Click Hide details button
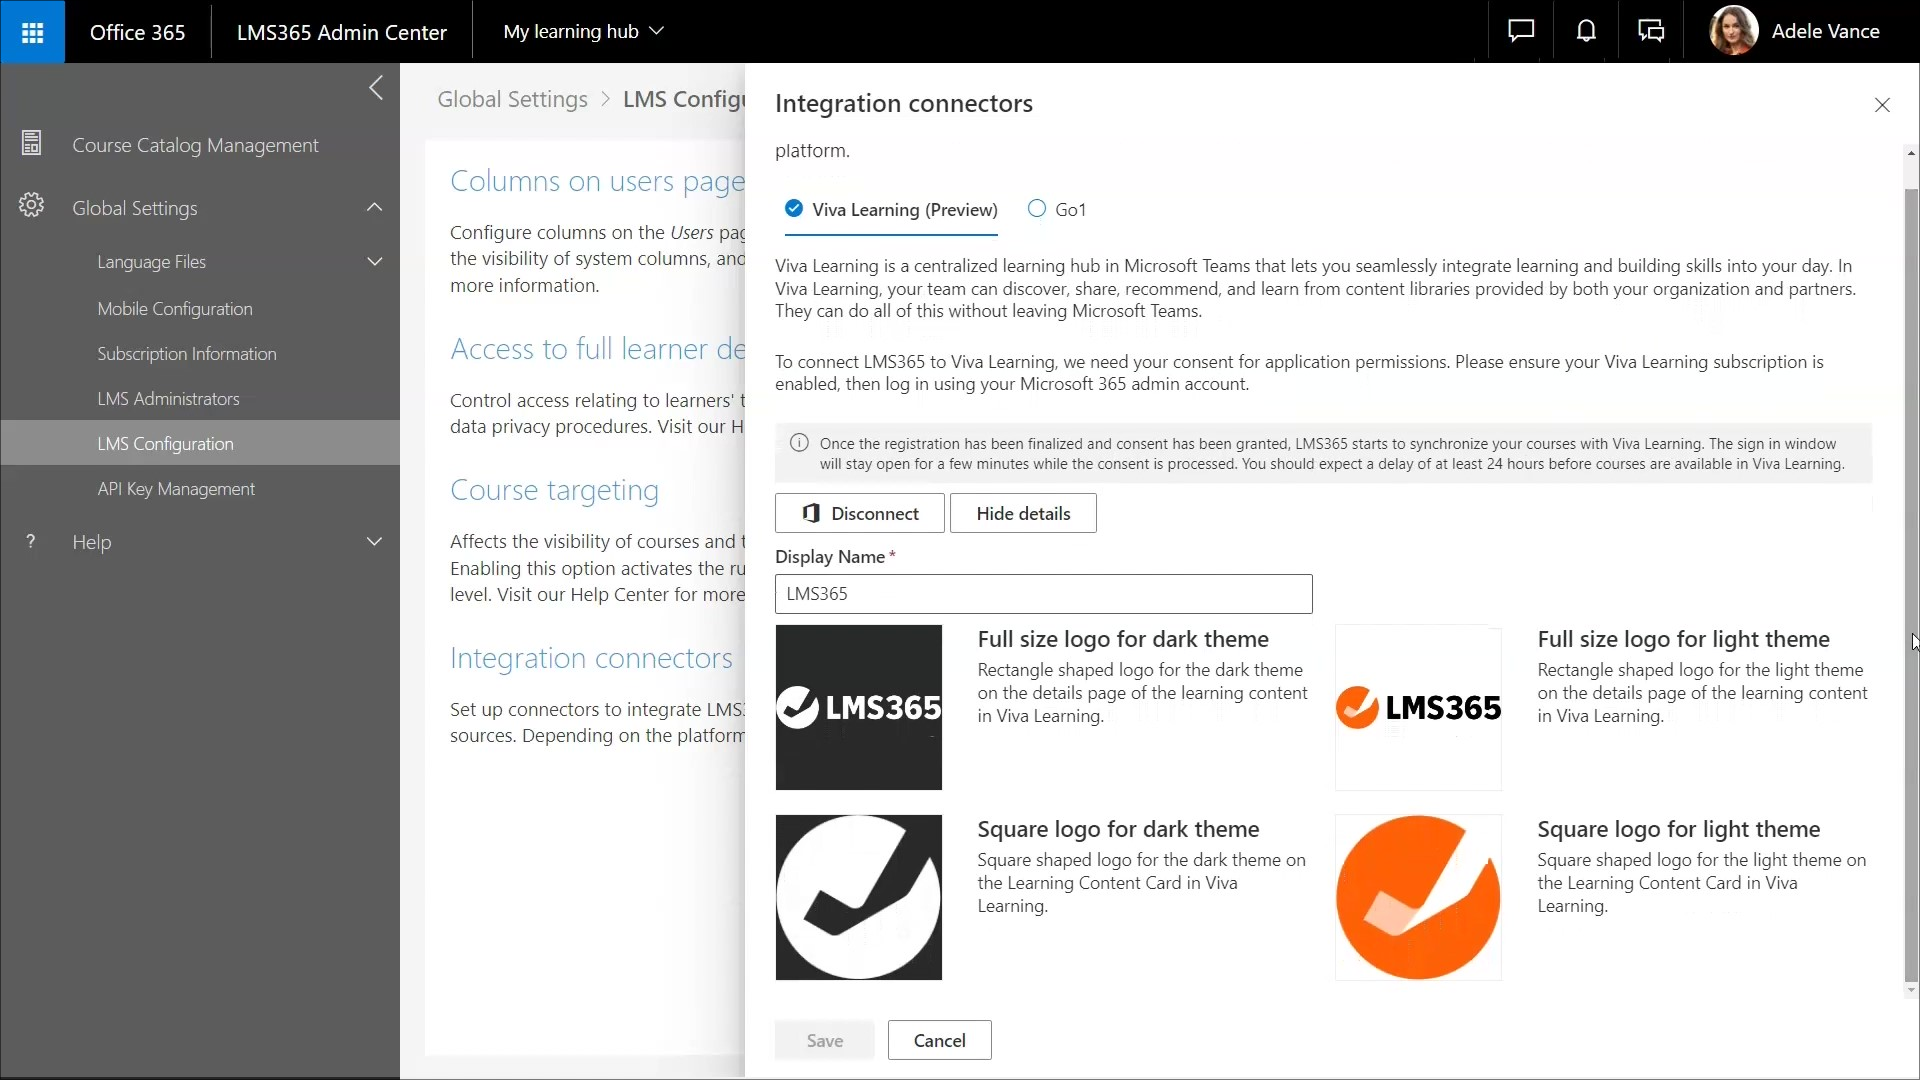Image resolution: width=1920 pixels, height=1080 pixels. point(1023,513)
